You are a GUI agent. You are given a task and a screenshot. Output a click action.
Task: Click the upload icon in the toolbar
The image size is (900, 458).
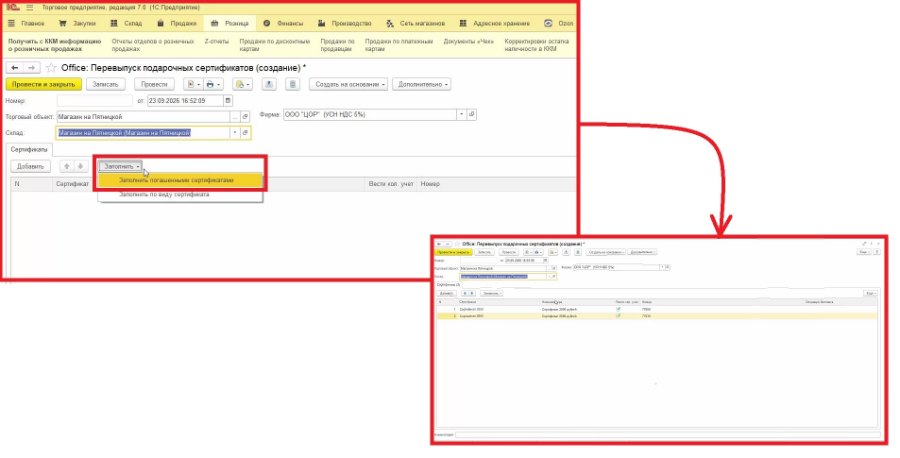[x=269, y=84]
